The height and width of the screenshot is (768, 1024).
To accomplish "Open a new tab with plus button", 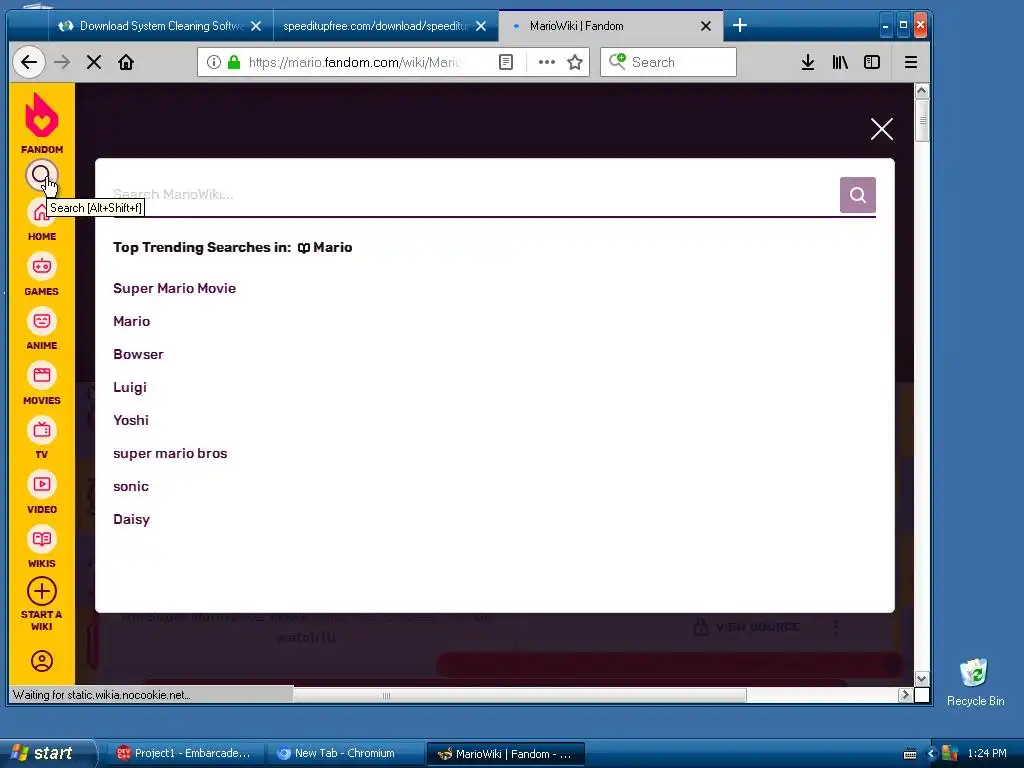I will tap(740, 25).
